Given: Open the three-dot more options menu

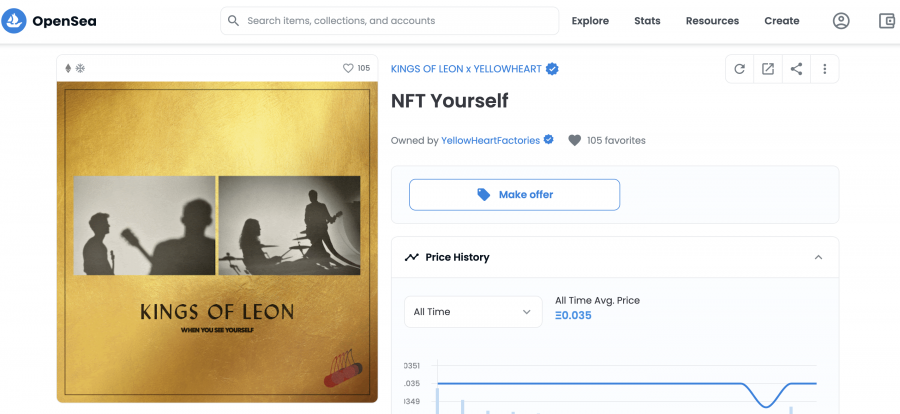Looking at the screenshot, I should point(825,69).
